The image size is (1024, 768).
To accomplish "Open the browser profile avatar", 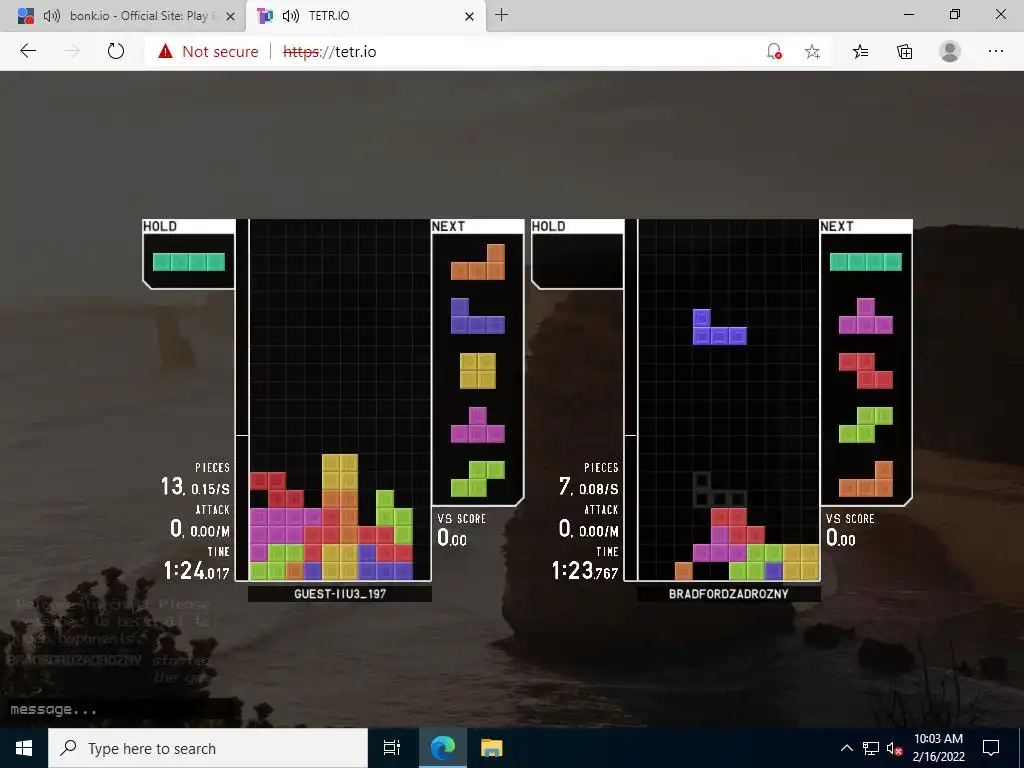I will pyautogui.click(x=950, y=51).
